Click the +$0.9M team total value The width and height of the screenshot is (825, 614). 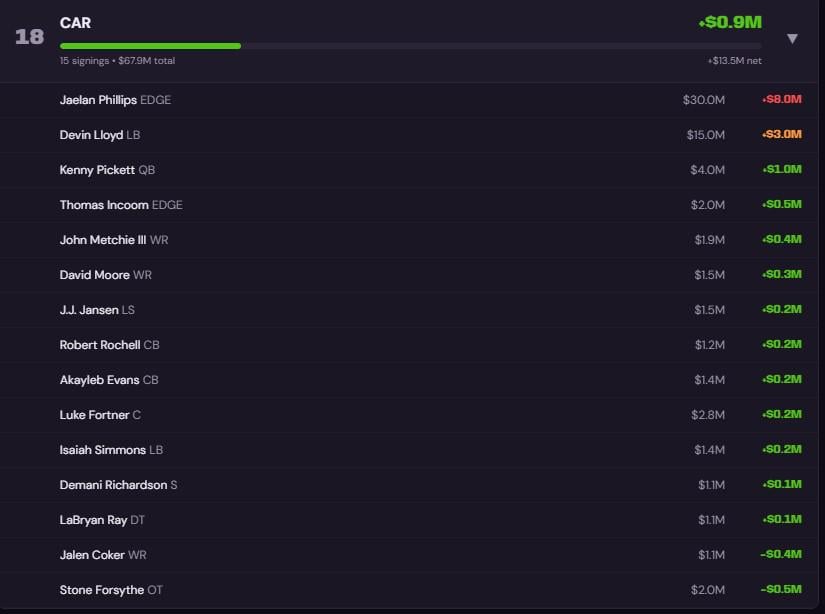(730, 22)
